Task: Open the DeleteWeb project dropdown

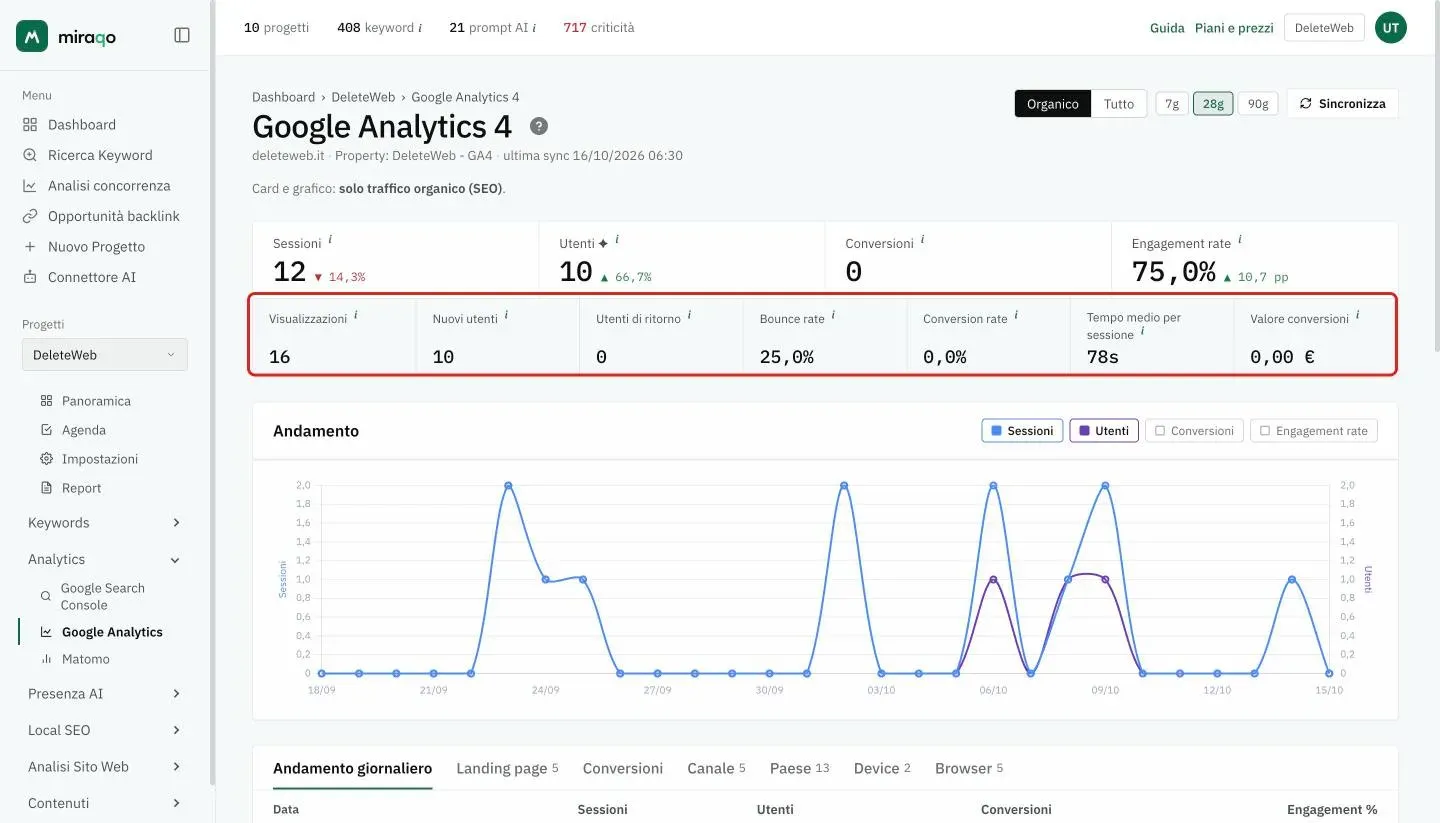Action: (x=105, y=355)
